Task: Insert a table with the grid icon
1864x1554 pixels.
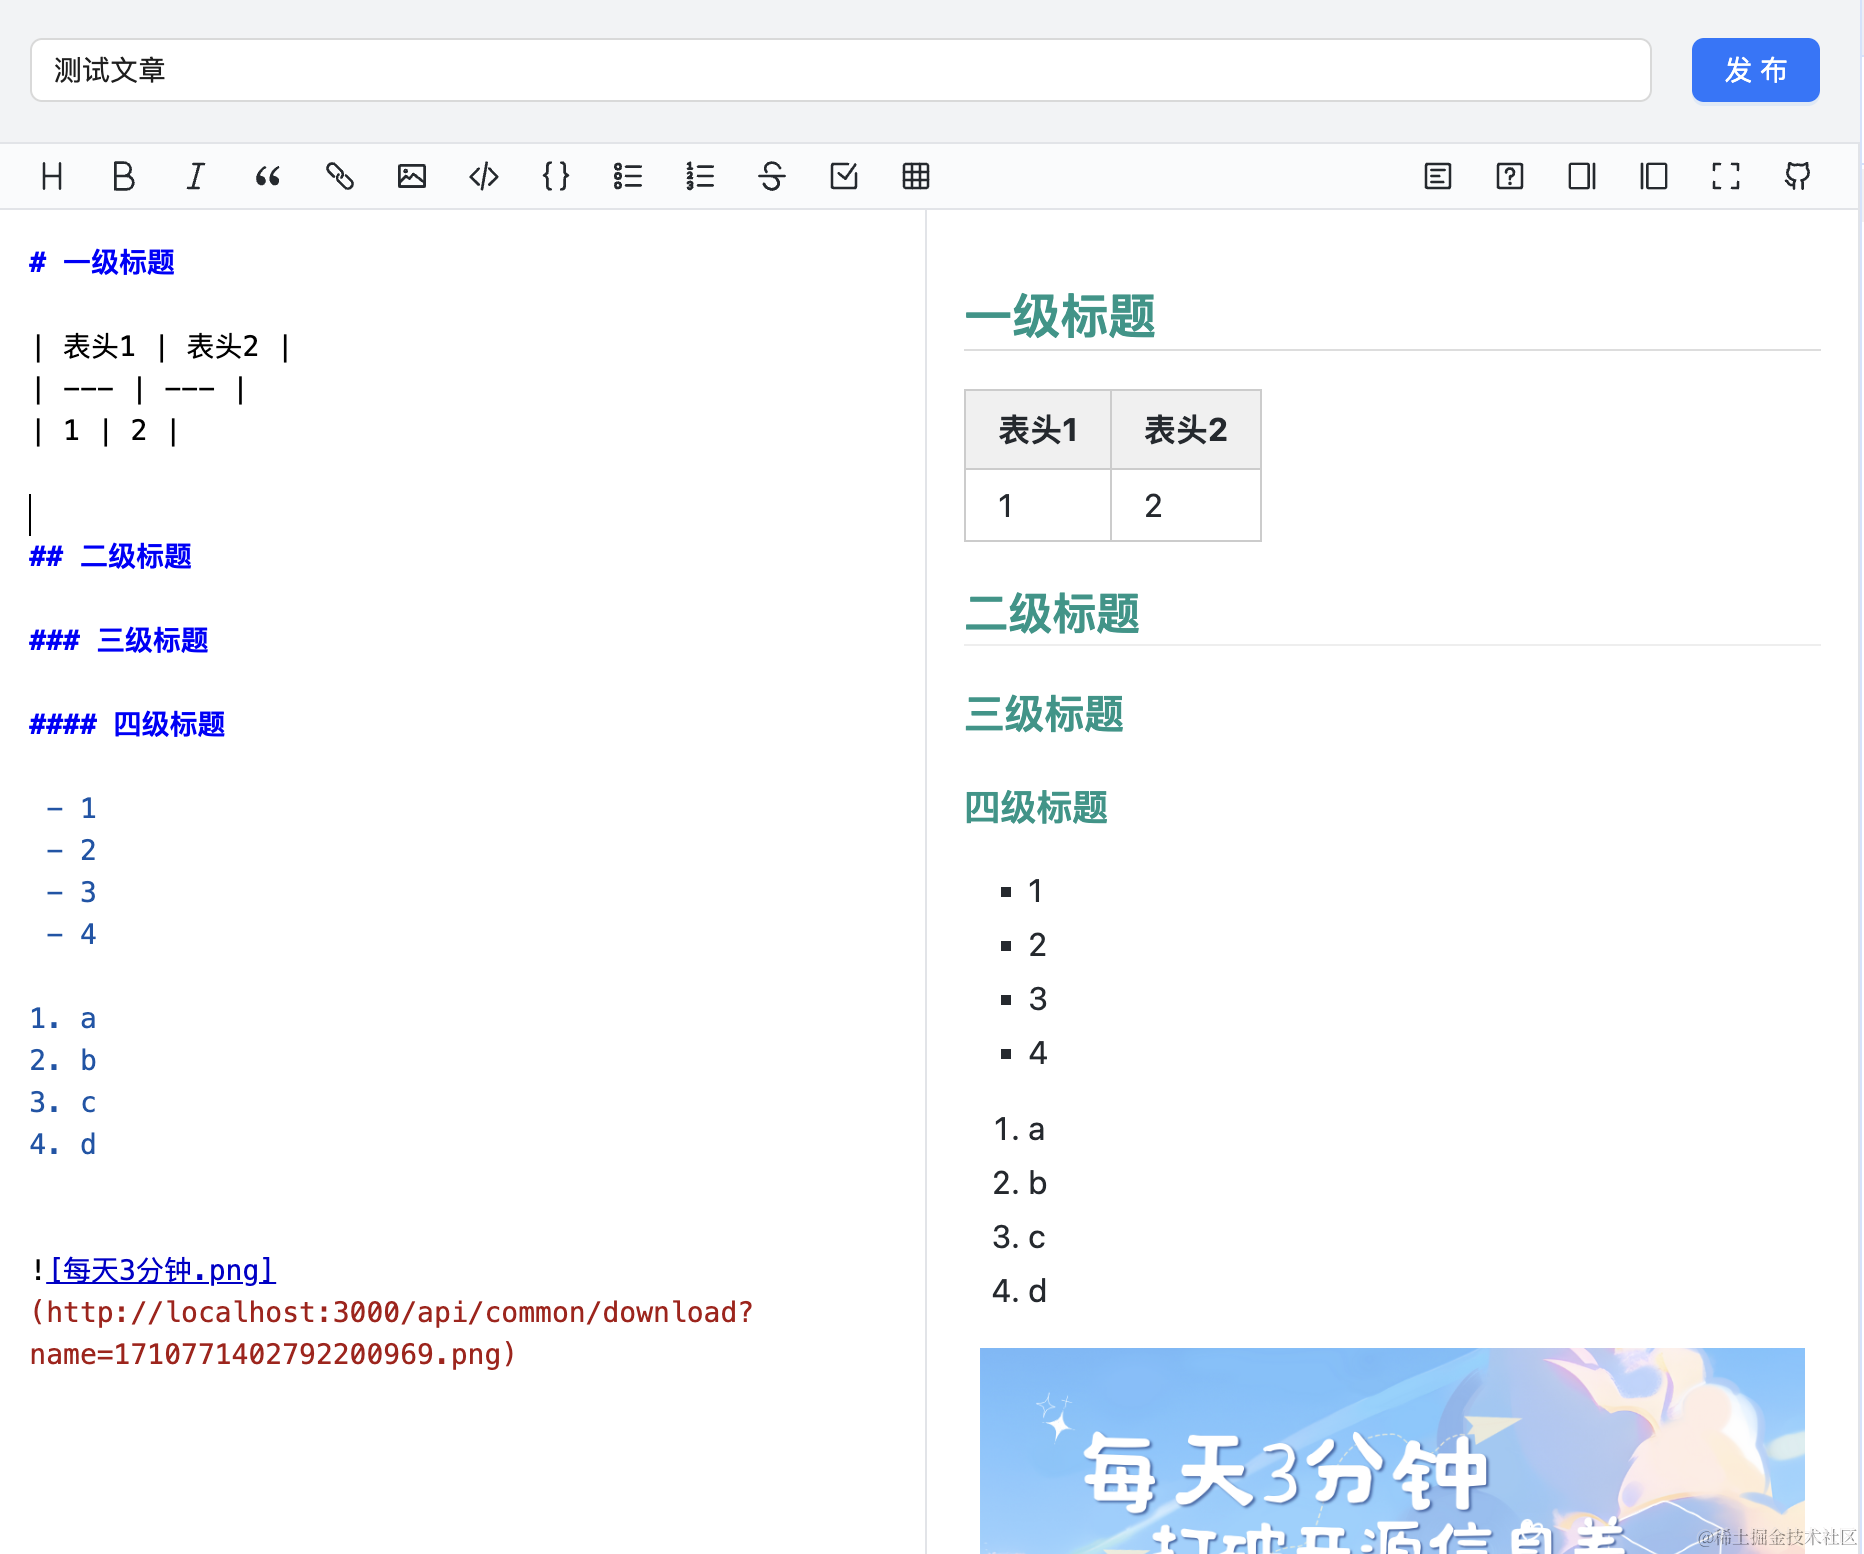Action: point(916,177)
